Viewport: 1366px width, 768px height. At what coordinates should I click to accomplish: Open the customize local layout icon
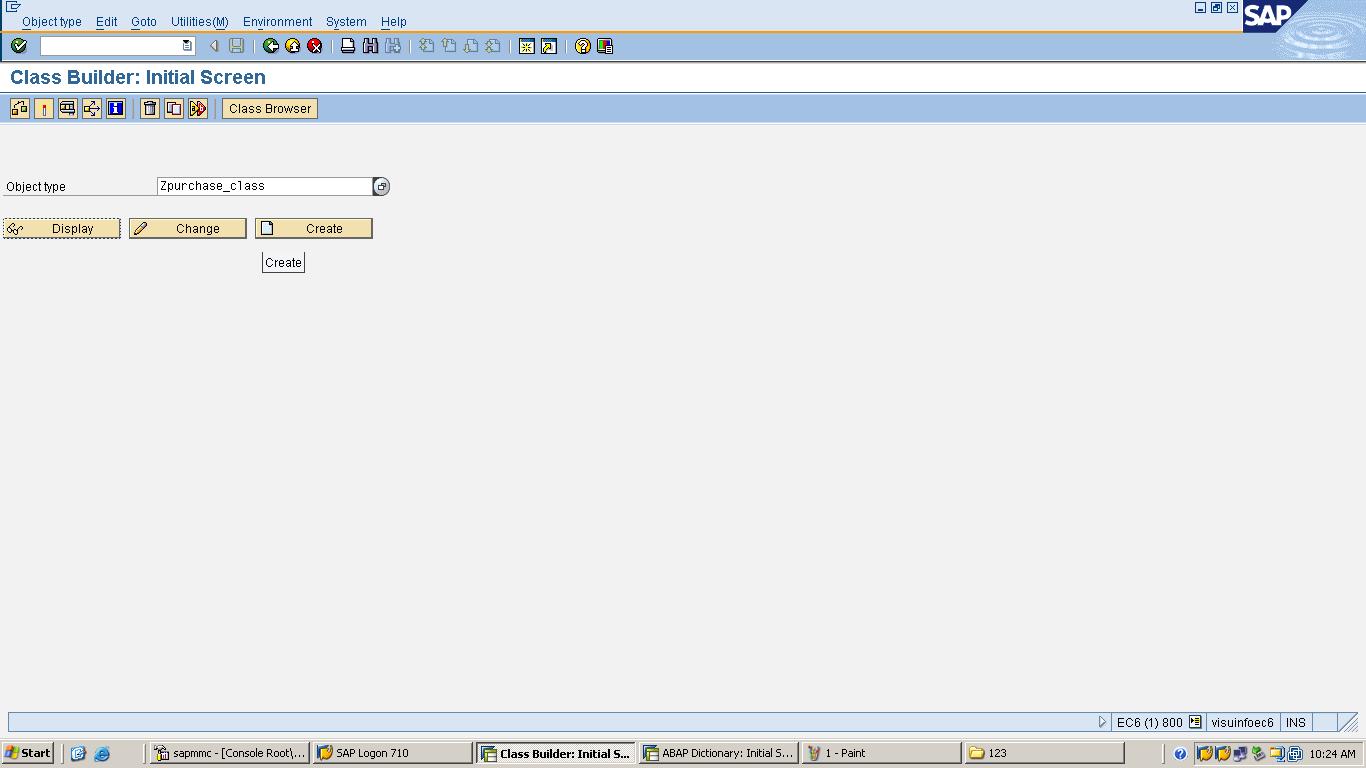[604, 45]
